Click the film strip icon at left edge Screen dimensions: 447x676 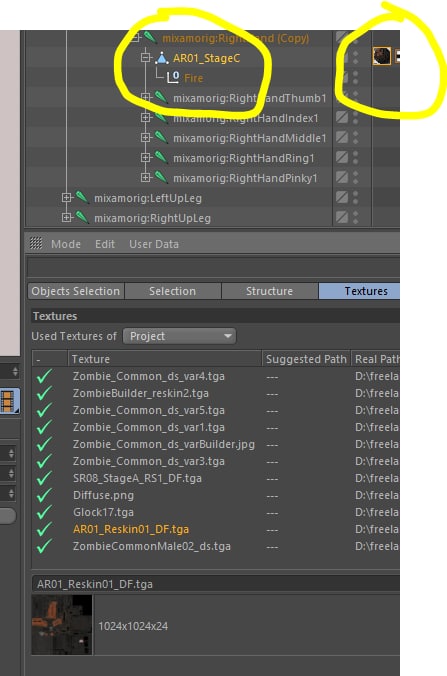(x=9, y=401)
